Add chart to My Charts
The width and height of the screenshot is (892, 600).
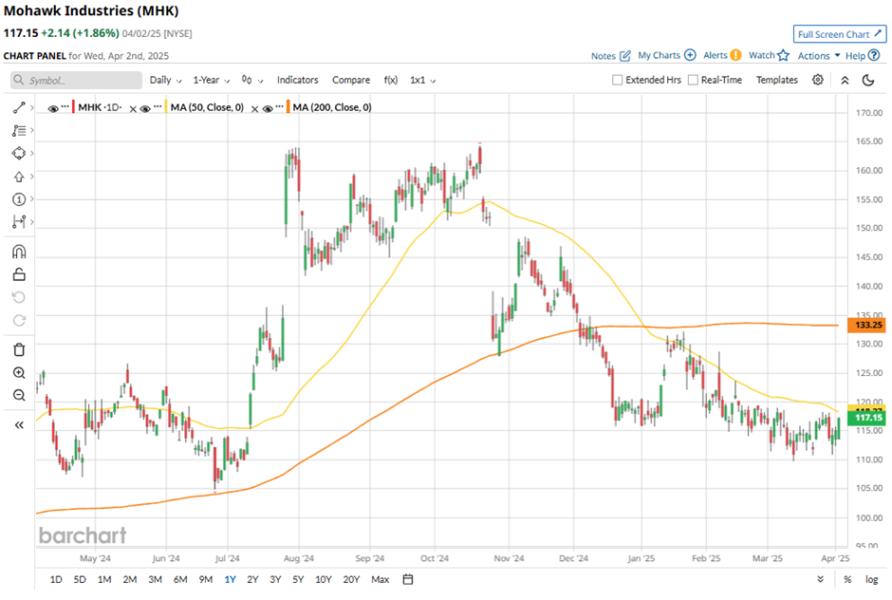pos(689,55)
